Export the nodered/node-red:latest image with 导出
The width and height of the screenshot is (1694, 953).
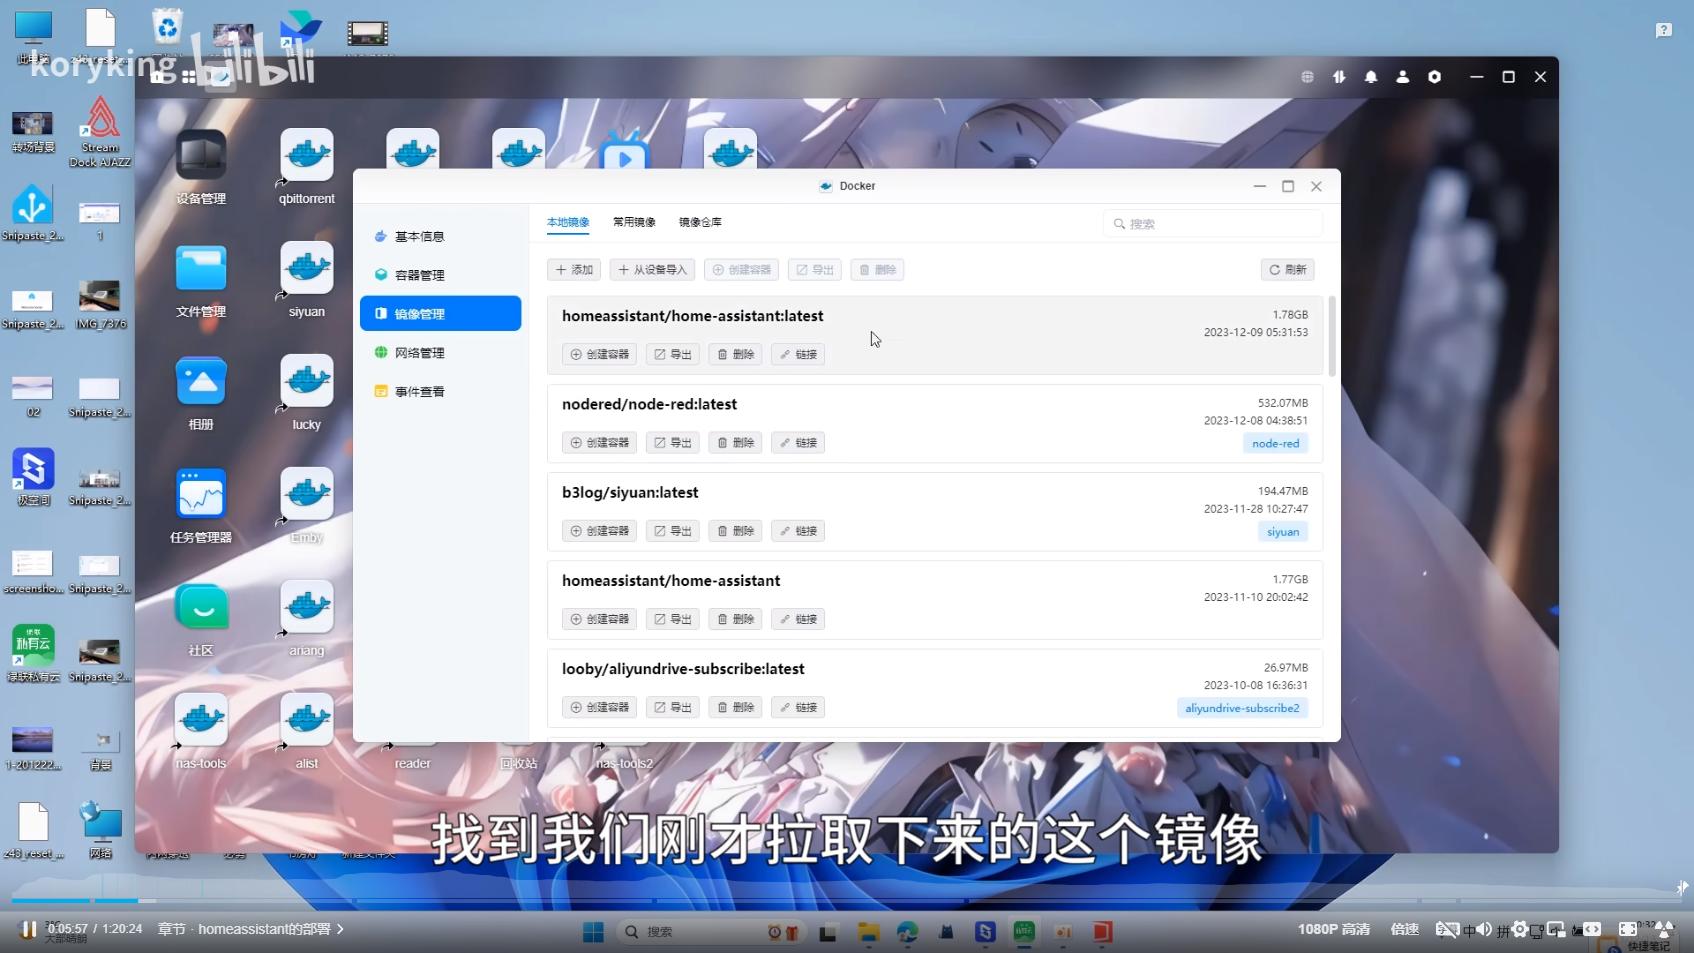[672, 443]
